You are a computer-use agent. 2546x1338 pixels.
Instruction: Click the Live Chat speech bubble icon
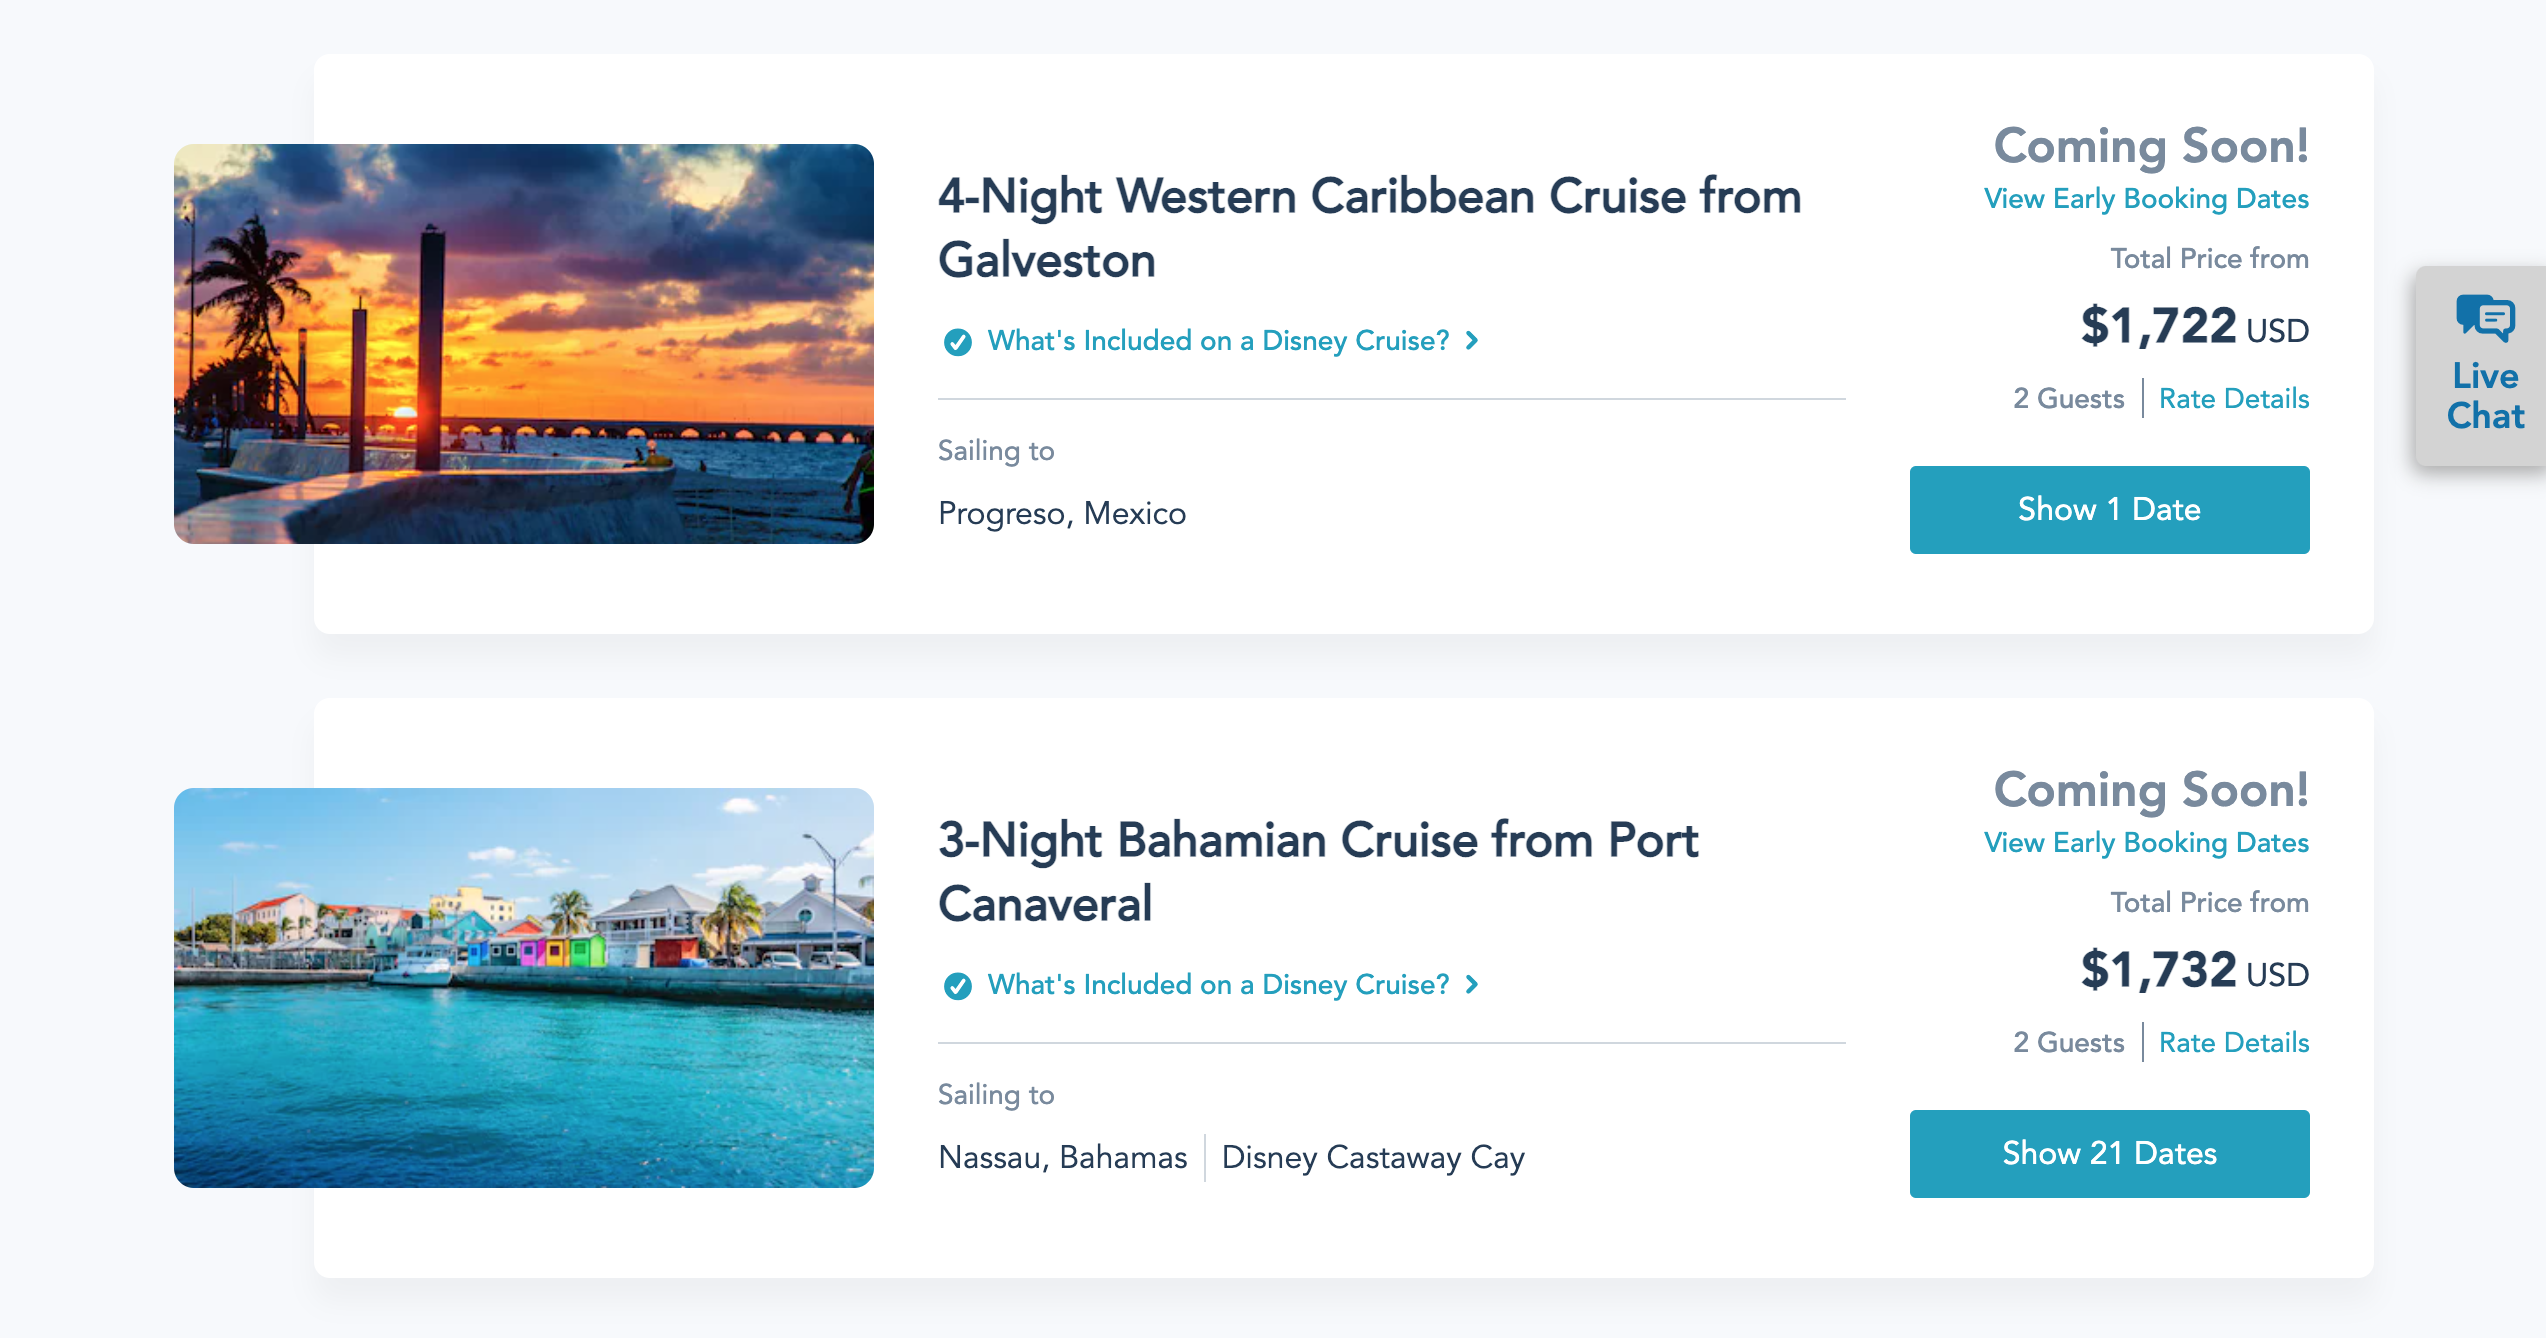pyautogui.click(x=2484, y=319)
